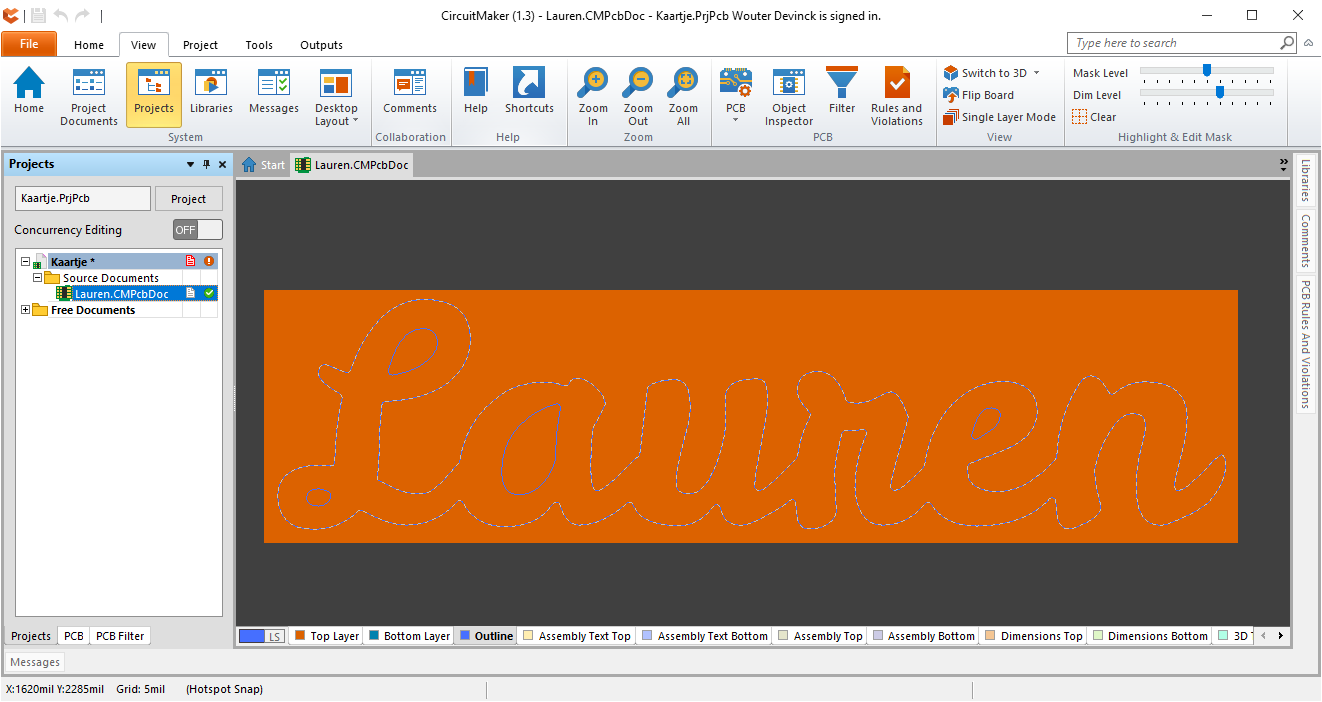
Task: Open the Libraries side panel tab
Action: point(1305,181)
